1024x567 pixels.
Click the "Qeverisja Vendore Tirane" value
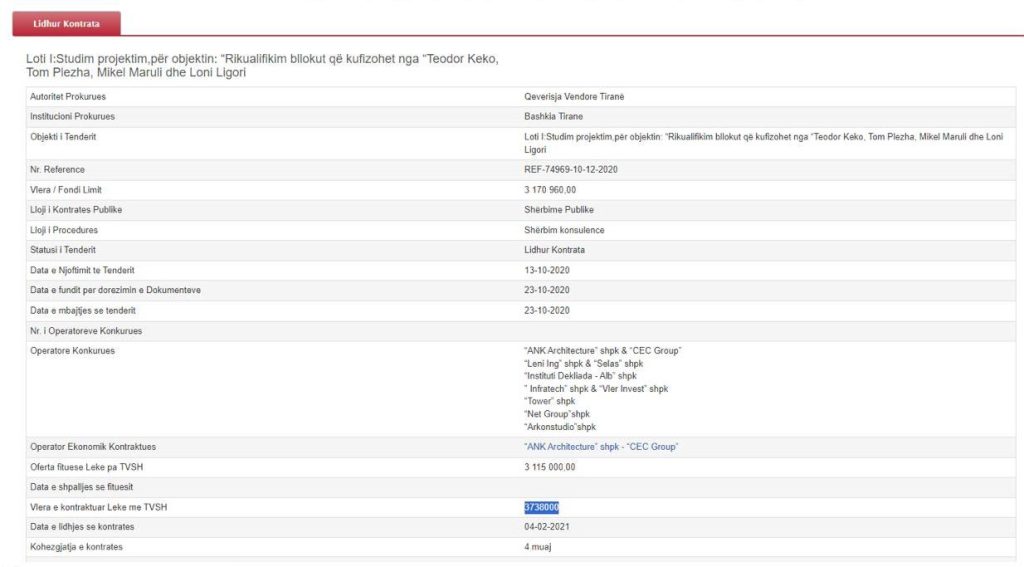[574, 96]
